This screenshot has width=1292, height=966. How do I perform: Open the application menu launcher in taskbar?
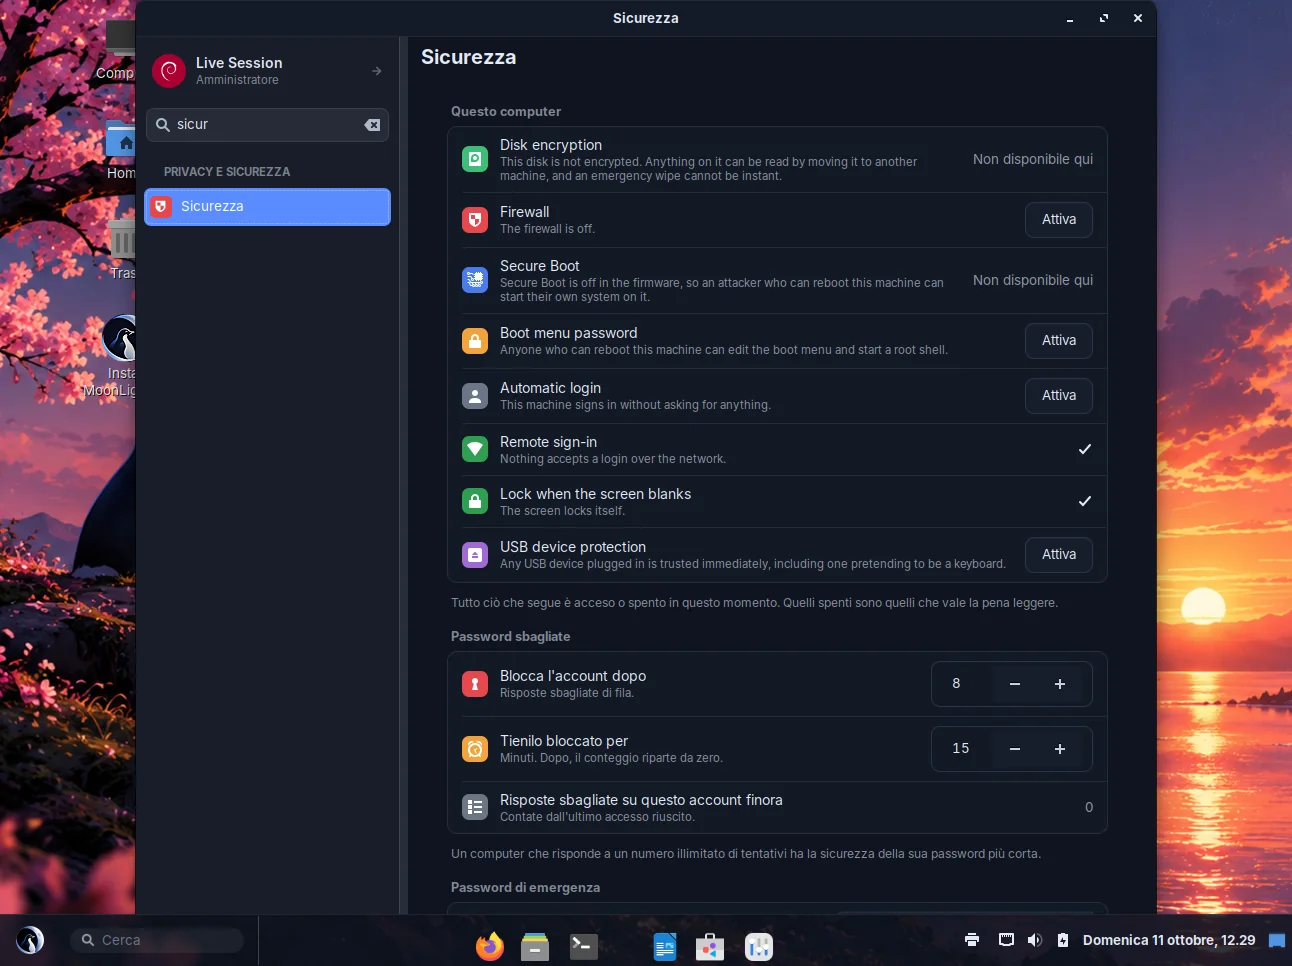(x=30, y=940)
